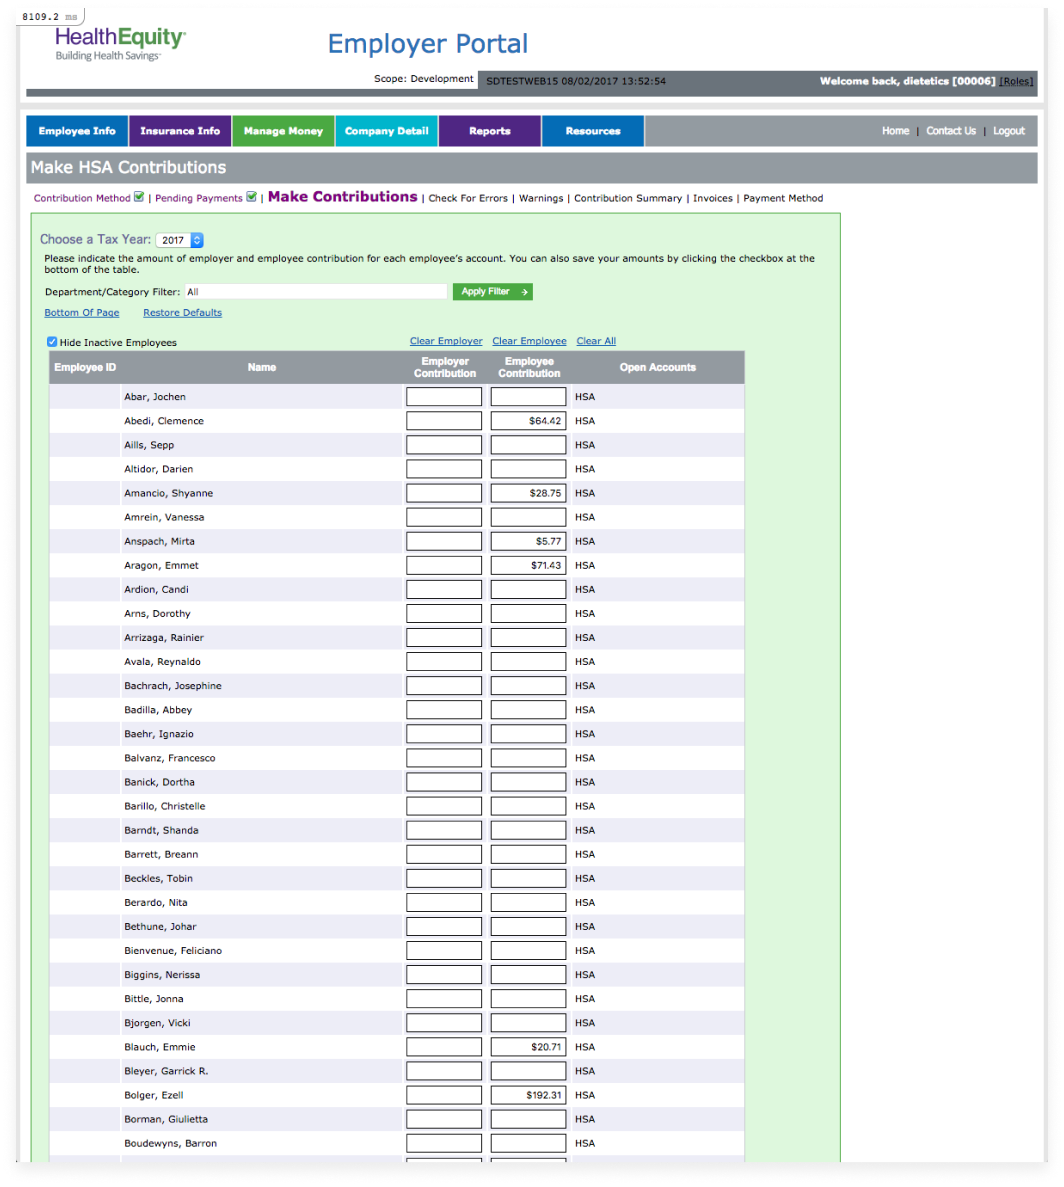Click employer contribution field for Ails, Sepp

point(443,445)
